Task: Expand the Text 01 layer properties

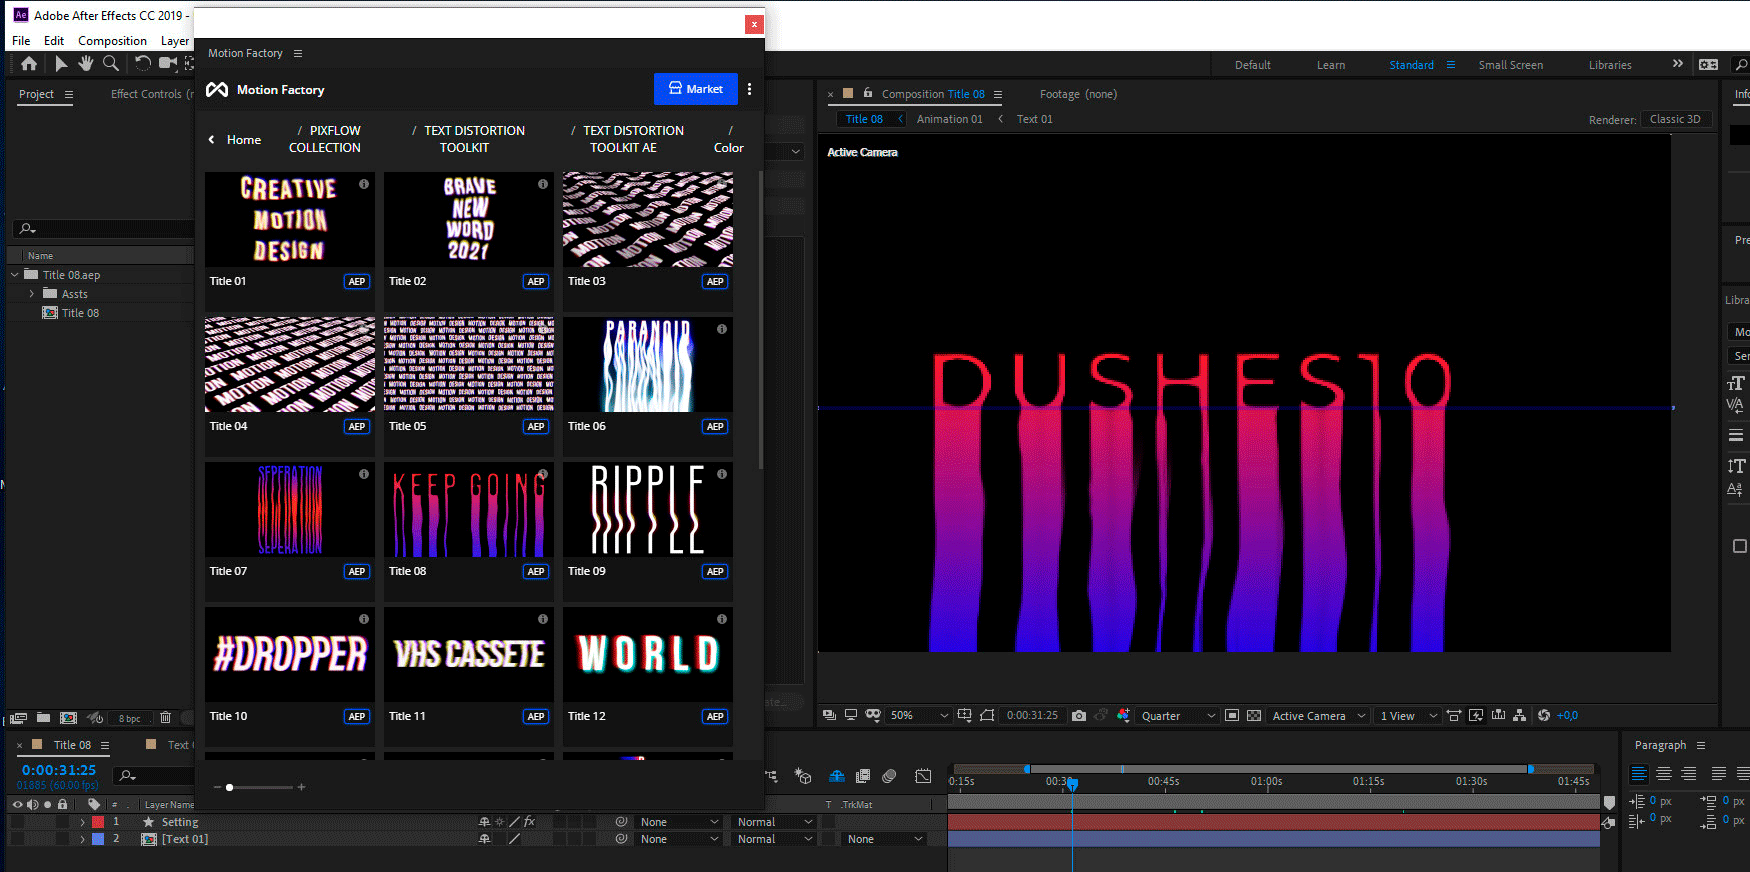Action: [x=83, y=839]
